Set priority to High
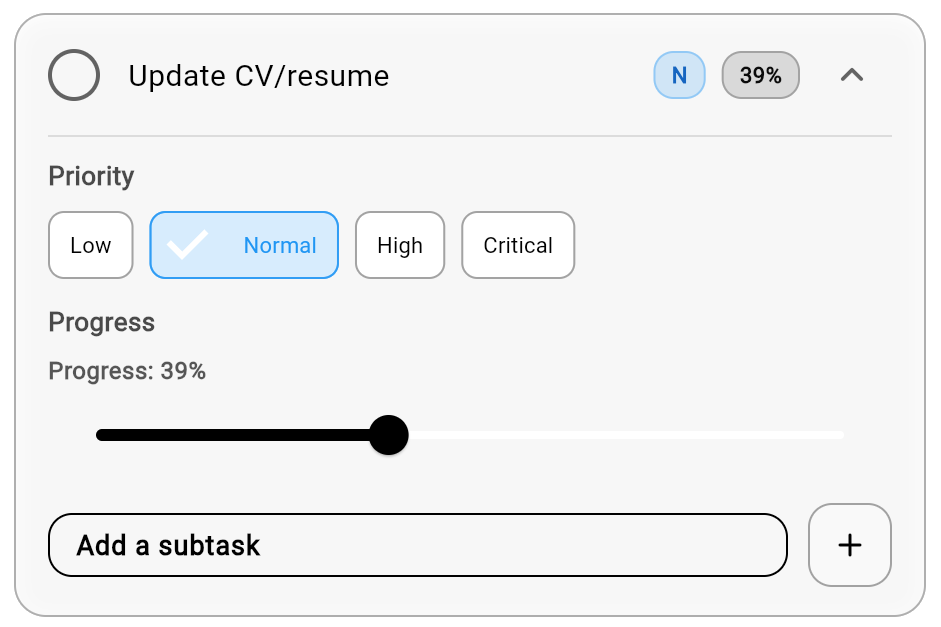The height and width of the screenshot is (627, 941). click(x=400, y=245)
